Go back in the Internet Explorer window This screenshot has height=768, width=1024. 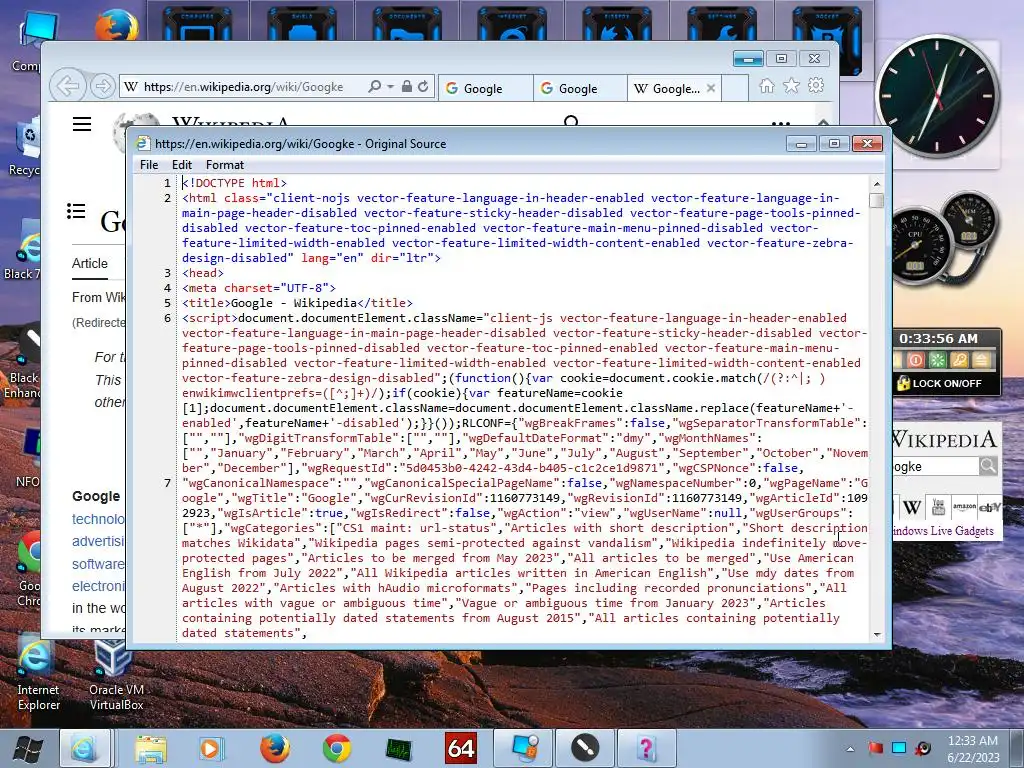click(68, 86)
